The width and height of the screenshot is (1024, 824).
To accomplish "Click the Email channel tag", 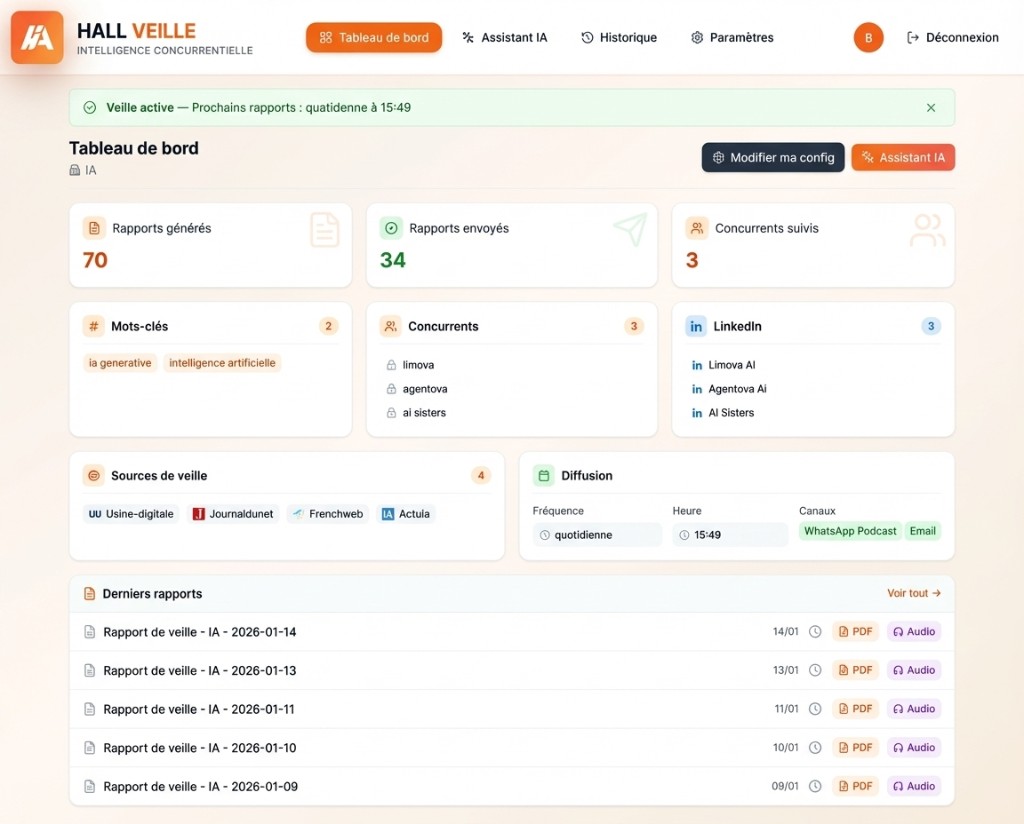I will point(922,531).
